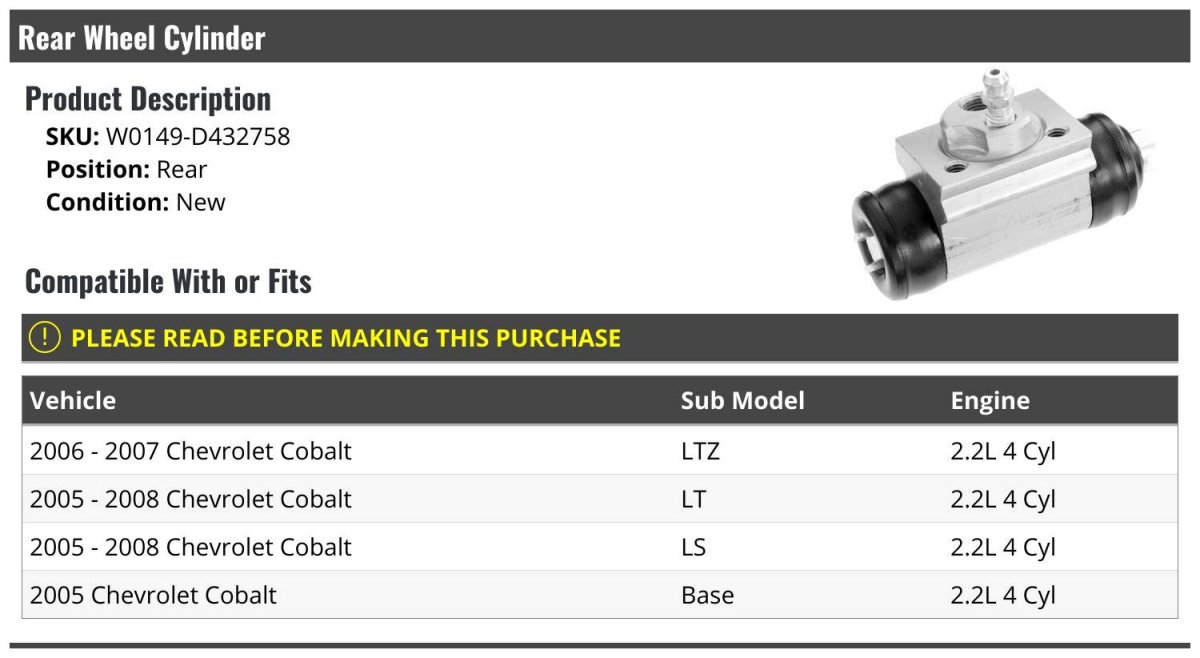This screenshot has height=658, width=1200.
Task: Select the SKU number W0149-D432758
Action: pyautogui.click(x=198, y=137)
